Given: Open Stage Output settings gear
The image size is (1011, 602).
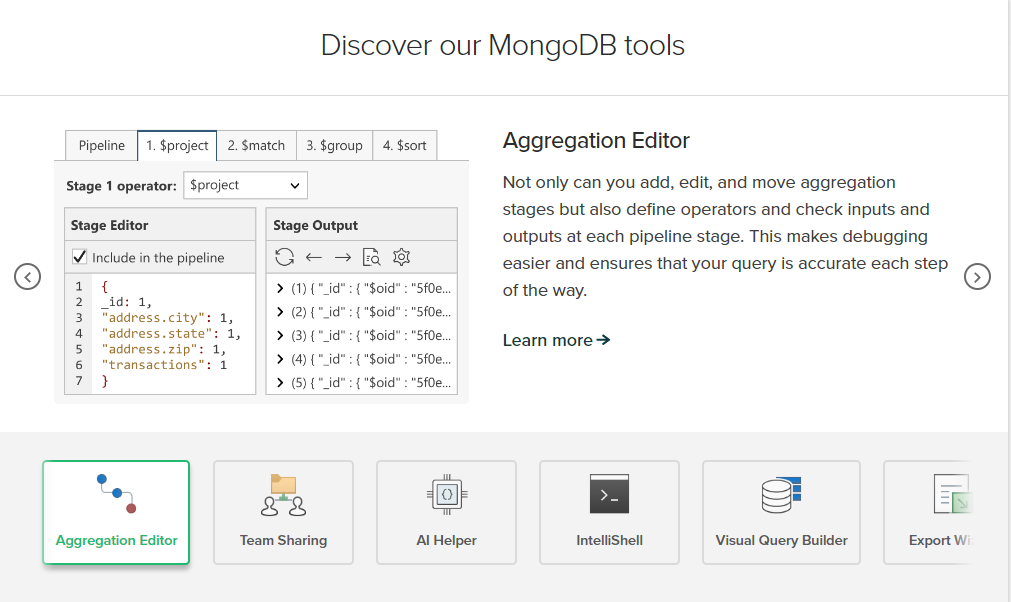Looking at the screenshot, I should point(402,257).
